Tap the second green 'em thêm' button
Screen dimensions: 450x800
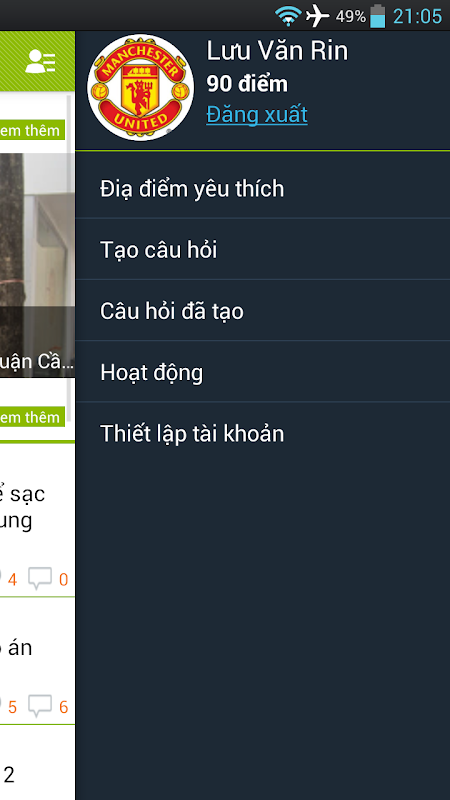point(33,417)
